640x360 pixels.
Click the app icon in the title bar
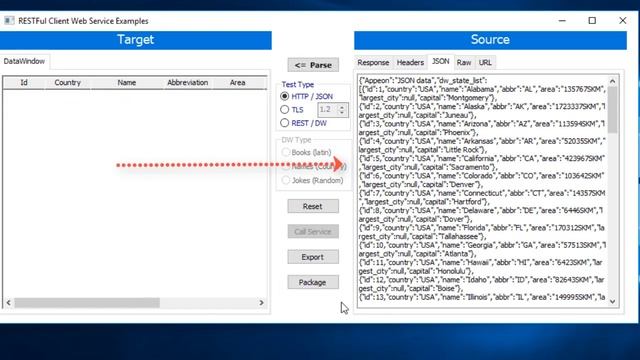pos(9,21)
